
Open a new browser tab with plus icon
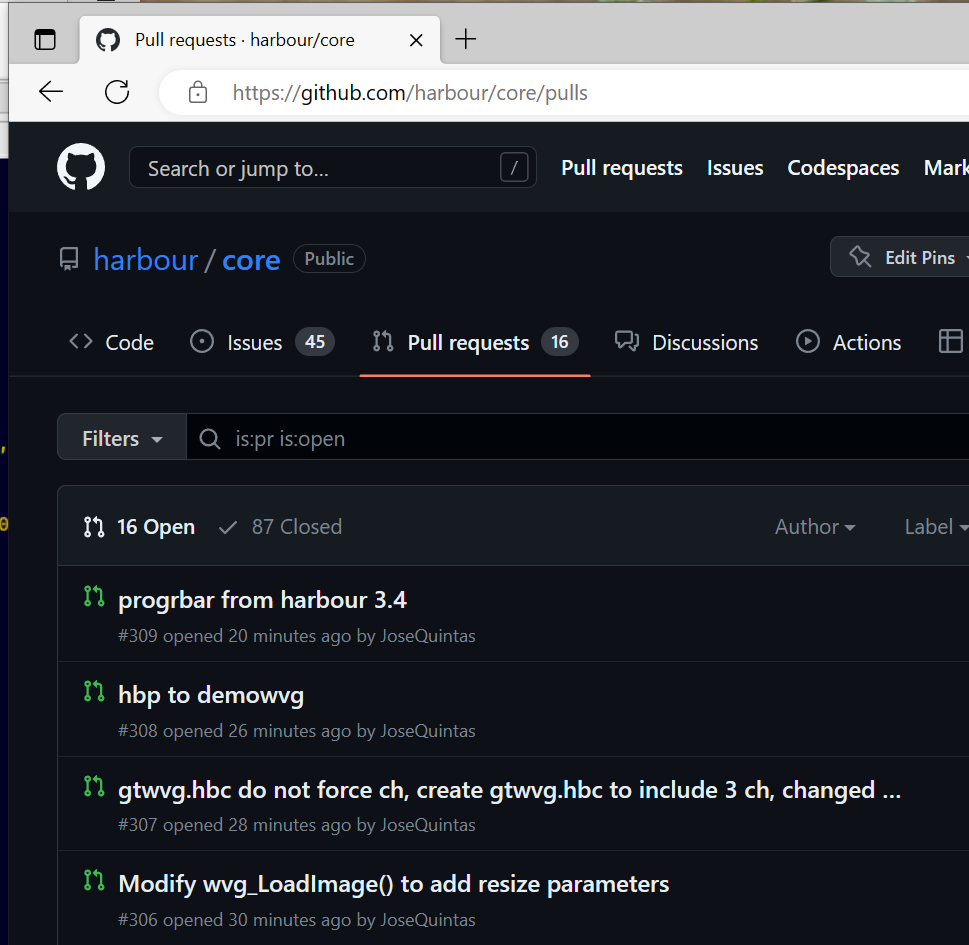[x=466, y=40]
